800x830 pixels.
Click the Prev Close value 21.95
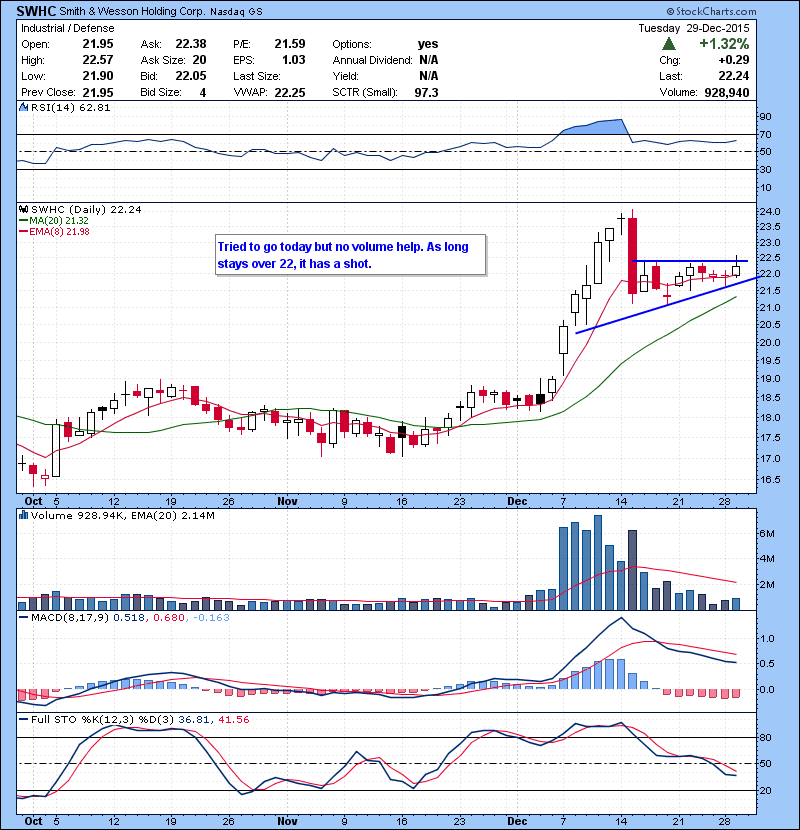tap(98, 93)
